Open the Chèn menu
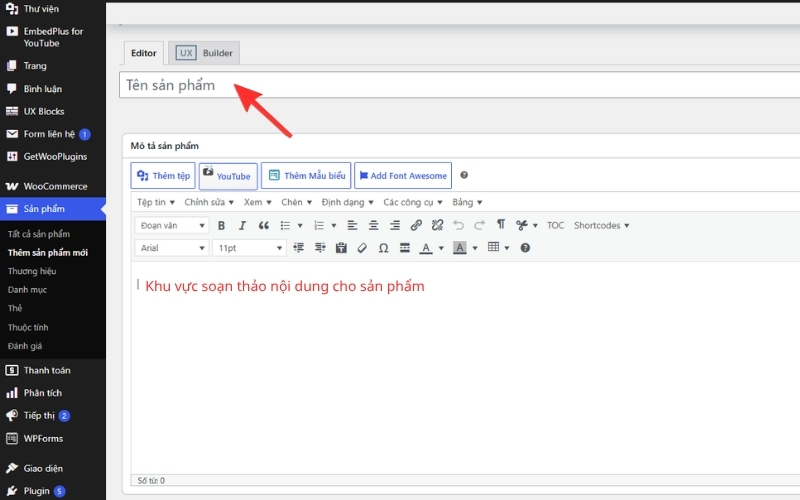Screen dimensions: 800x500 click(x=296, y=203)
